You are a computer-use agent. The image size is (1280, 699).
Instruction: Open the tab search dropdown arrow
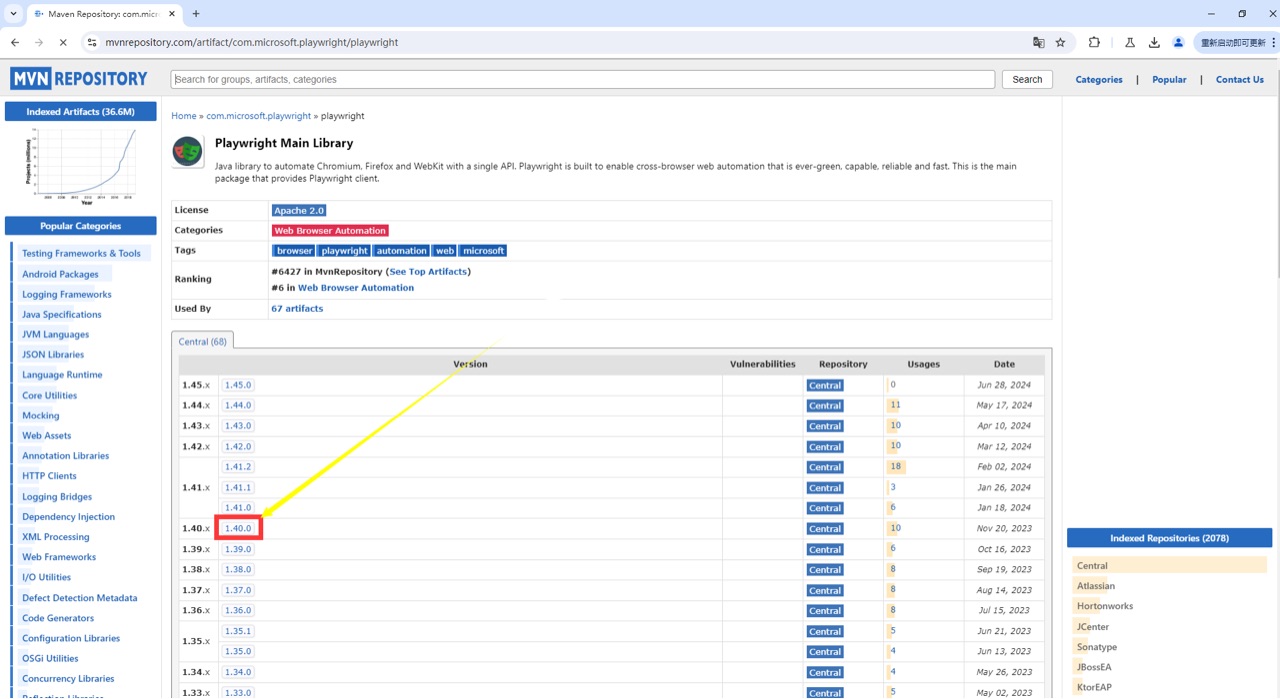tap(13, 14)
